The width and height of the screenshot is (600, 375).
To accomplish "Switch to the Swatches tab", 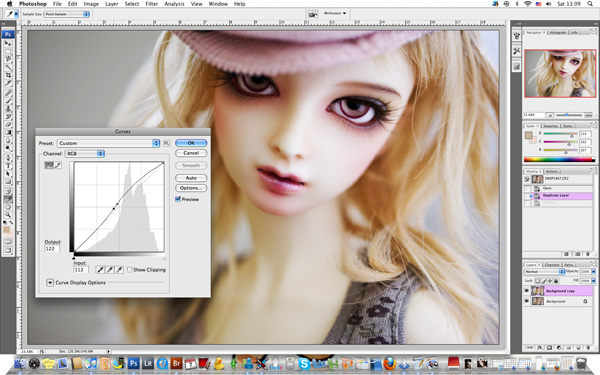I will click(551, 126).
